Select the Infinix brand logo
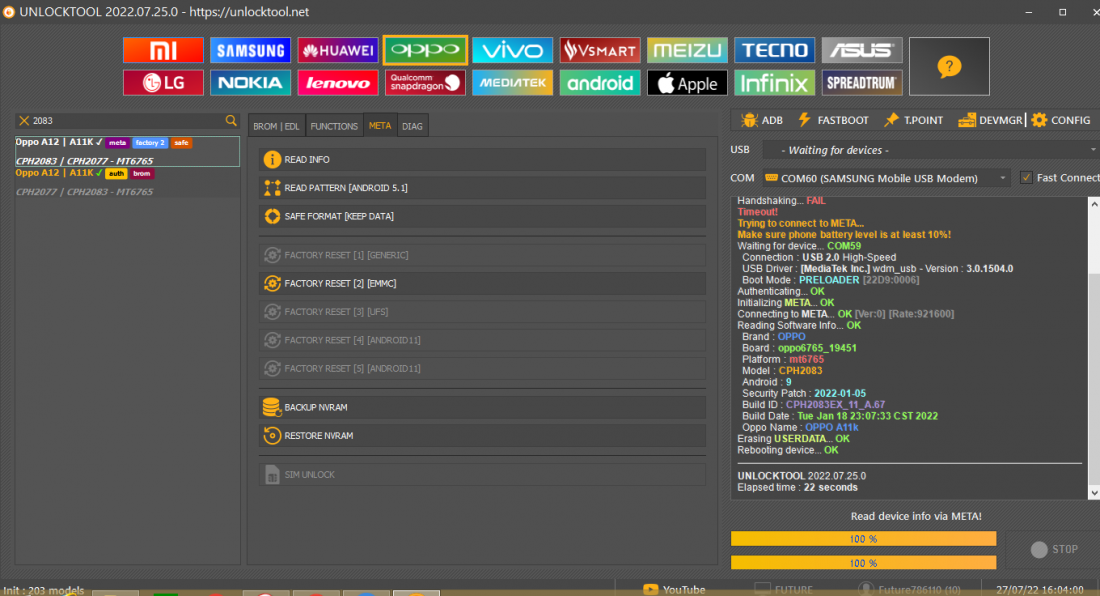 click(x=774, y=83)
